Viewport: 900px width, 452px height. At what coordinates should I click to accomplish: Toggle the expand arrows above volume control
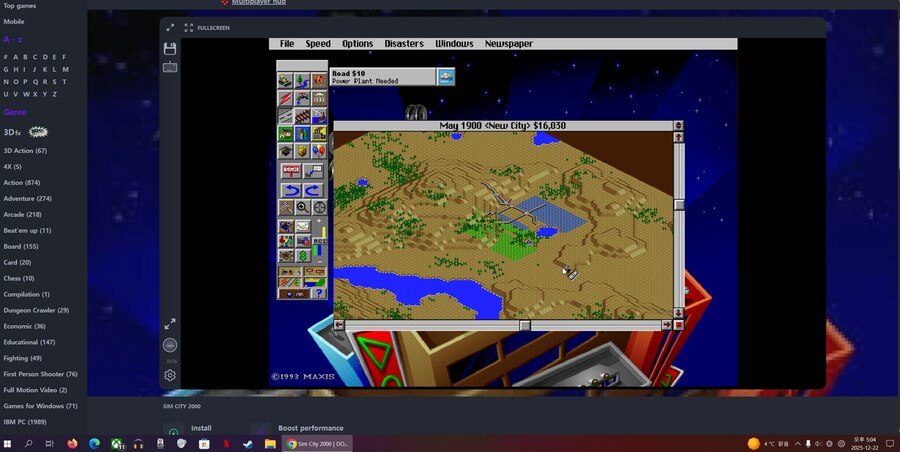(170, 324)
